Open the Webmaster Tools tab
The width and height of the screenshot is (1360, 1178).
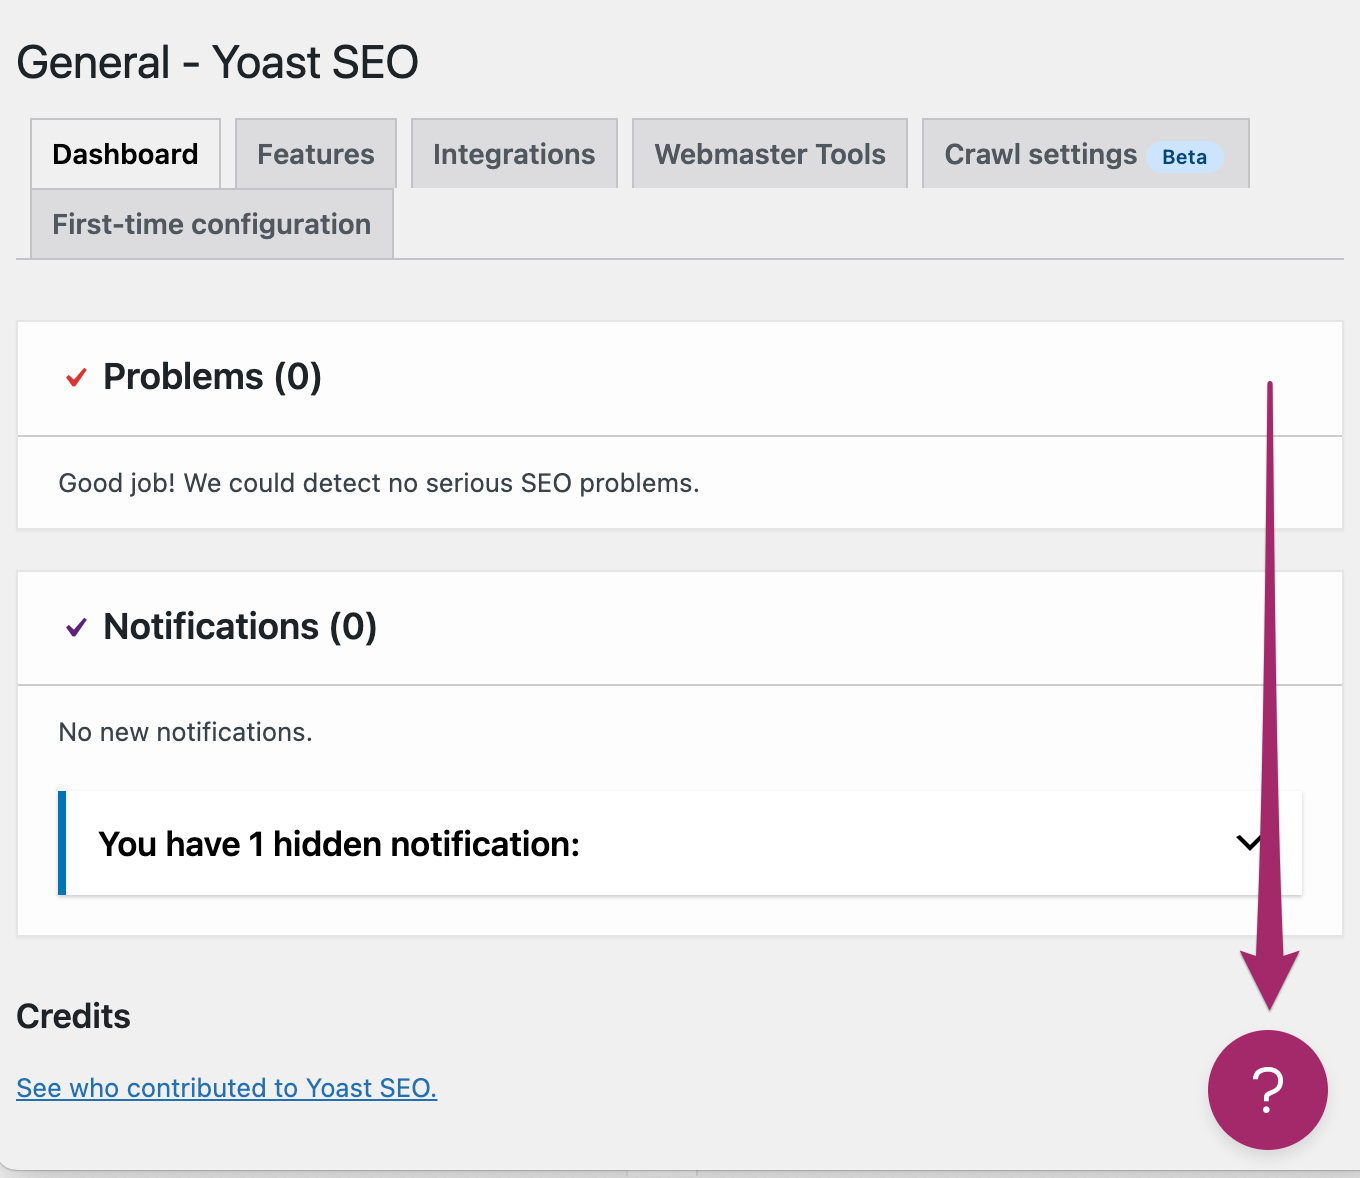(x=769, y=153)
